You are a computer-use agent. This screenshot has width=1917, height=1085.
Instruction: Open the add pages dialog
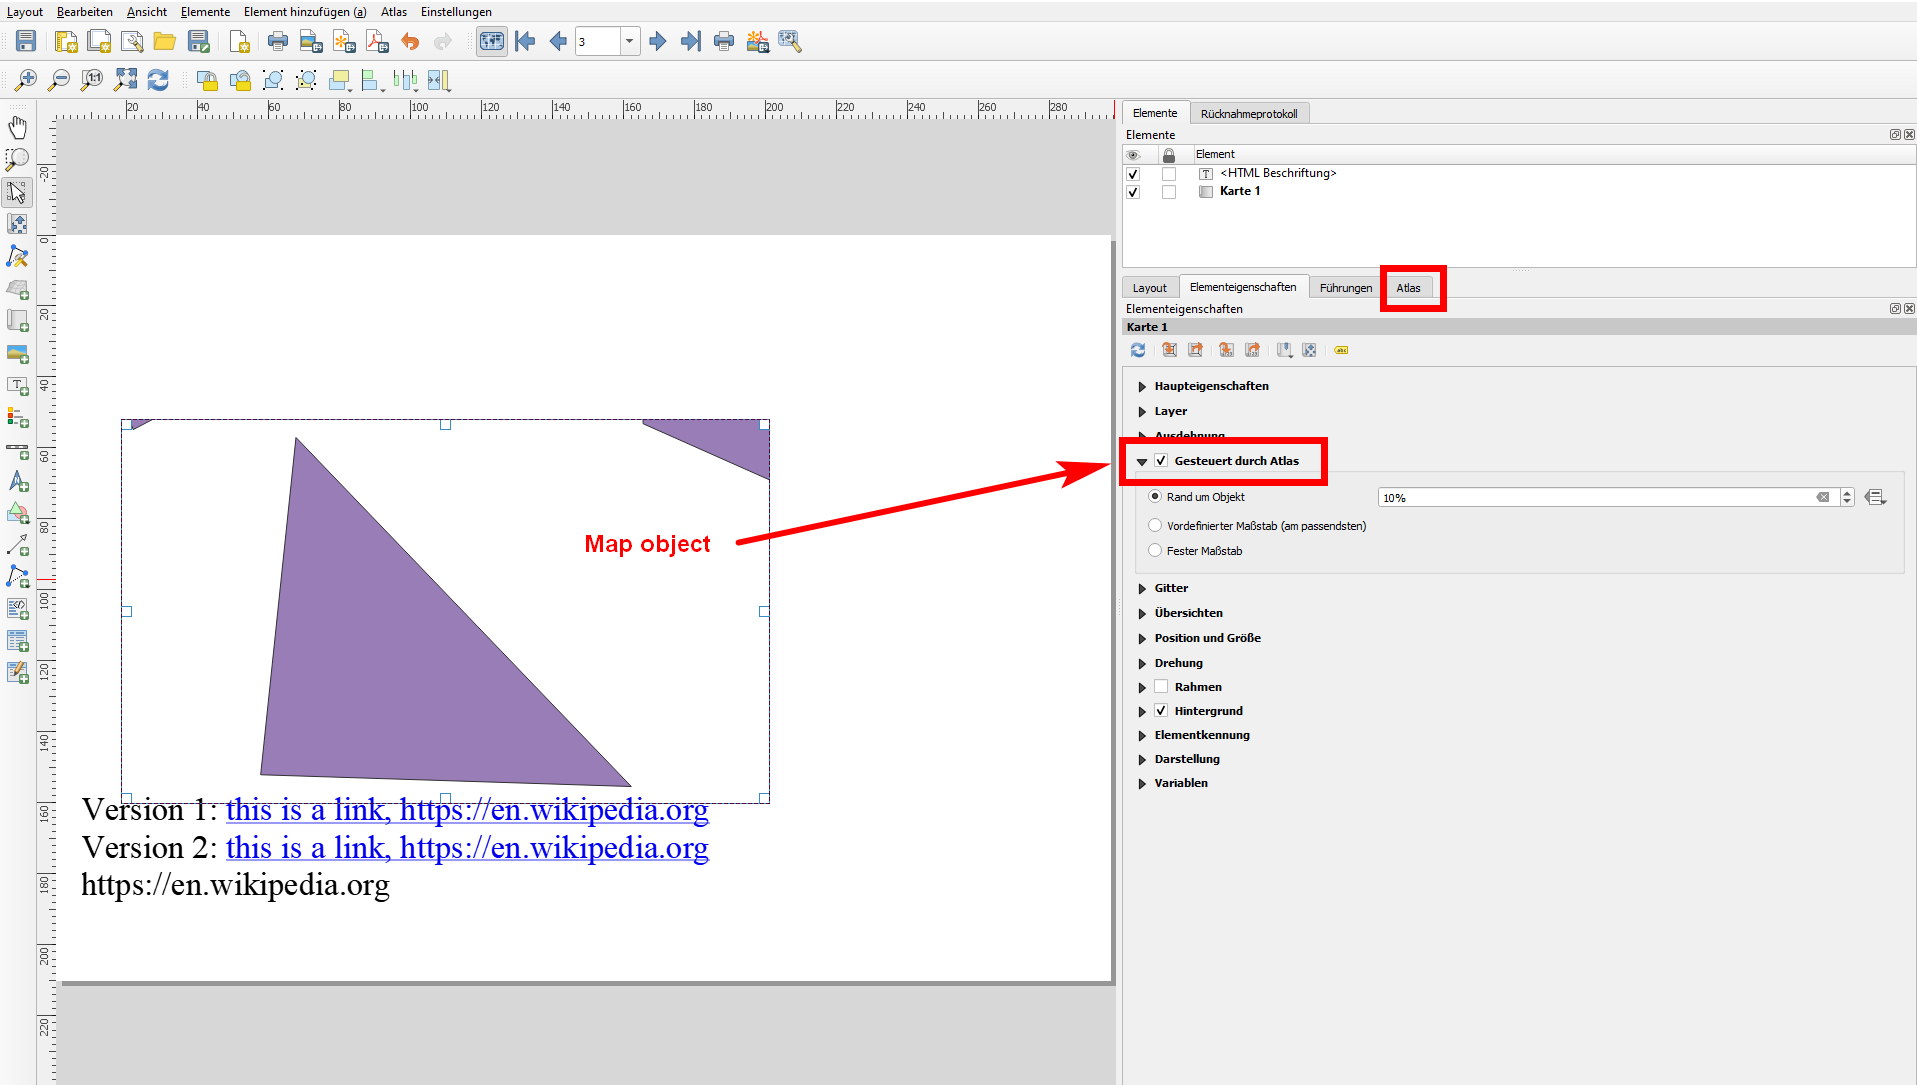point(238,41)
